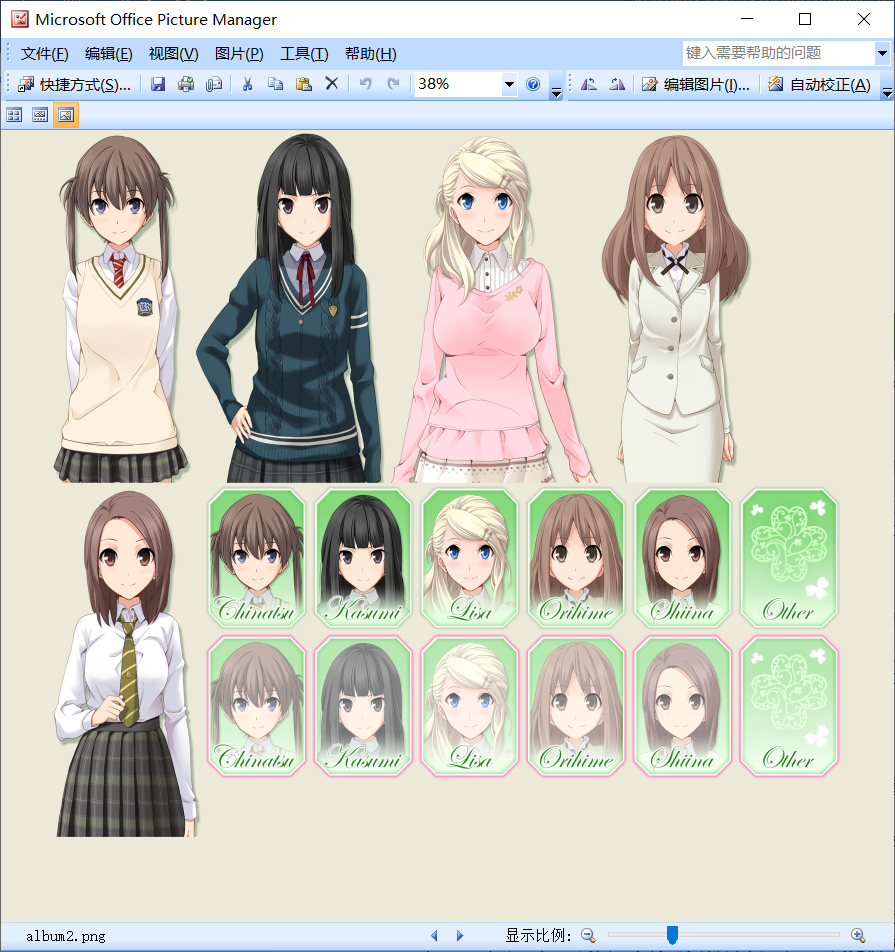This screenshot has height=952, width=895.
Task: Click the Microsoft Office Picture Manager title text
Action: [156, 19]
